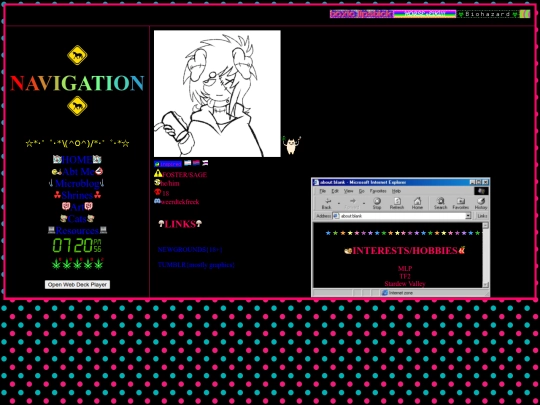Open the Go menu in Internet Explorer
Viewport: 540px width, 405px height.
[362, 191]
